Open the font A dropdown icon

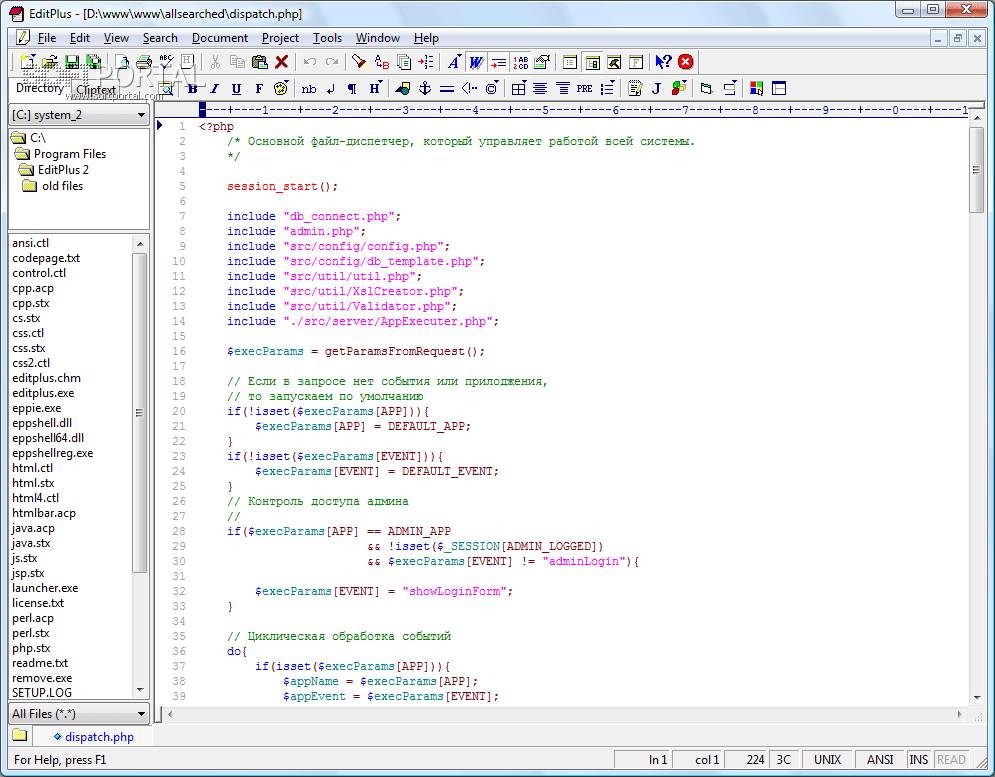point(454,62)
